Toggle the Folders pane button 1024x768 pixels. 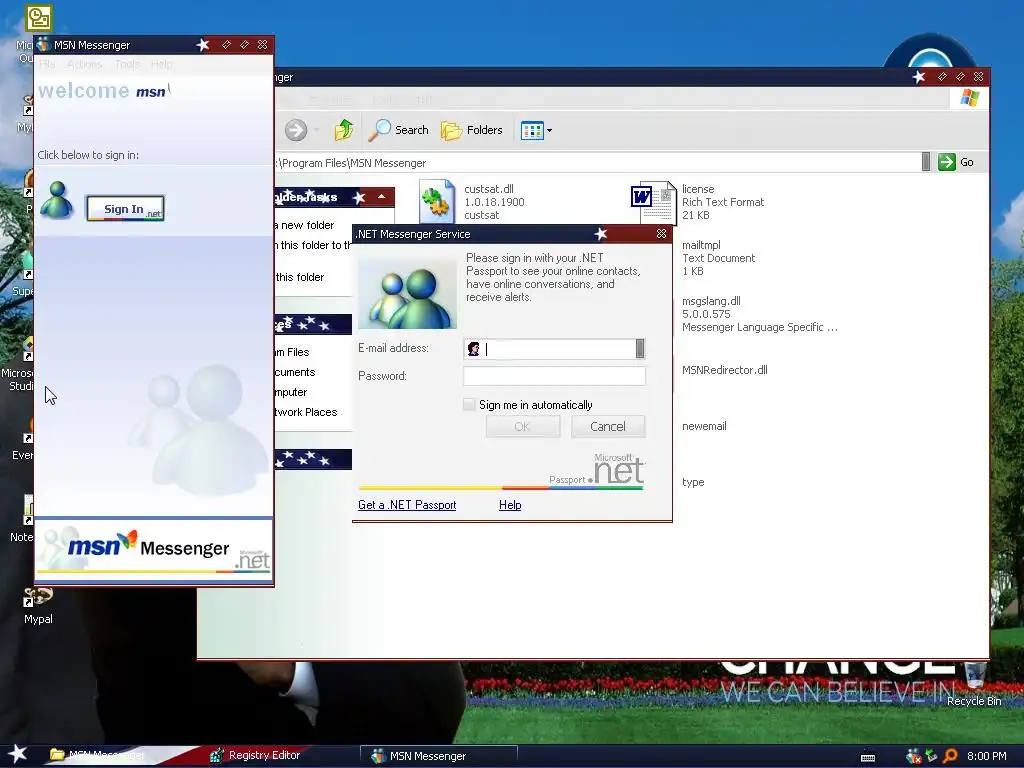point(472,130)
